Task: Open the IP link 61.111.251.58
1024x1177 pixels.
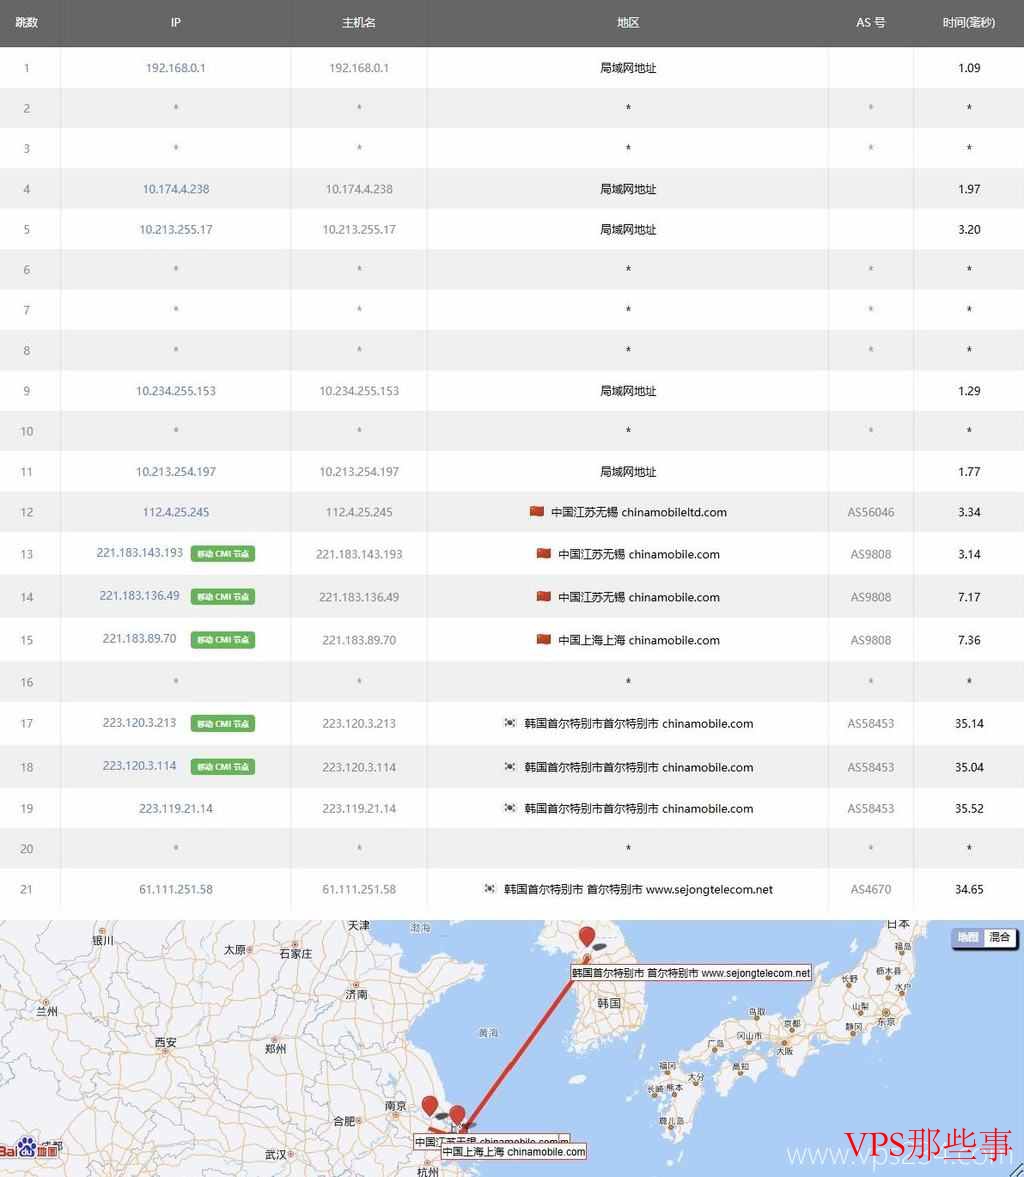Action: coord(176,890)
